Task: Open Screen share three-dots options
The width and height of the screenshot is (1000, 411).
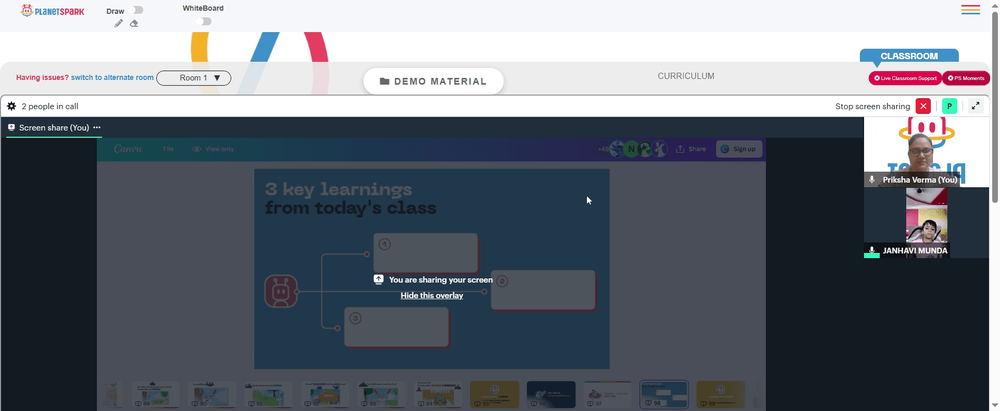Action: click(x=97, y=128)
